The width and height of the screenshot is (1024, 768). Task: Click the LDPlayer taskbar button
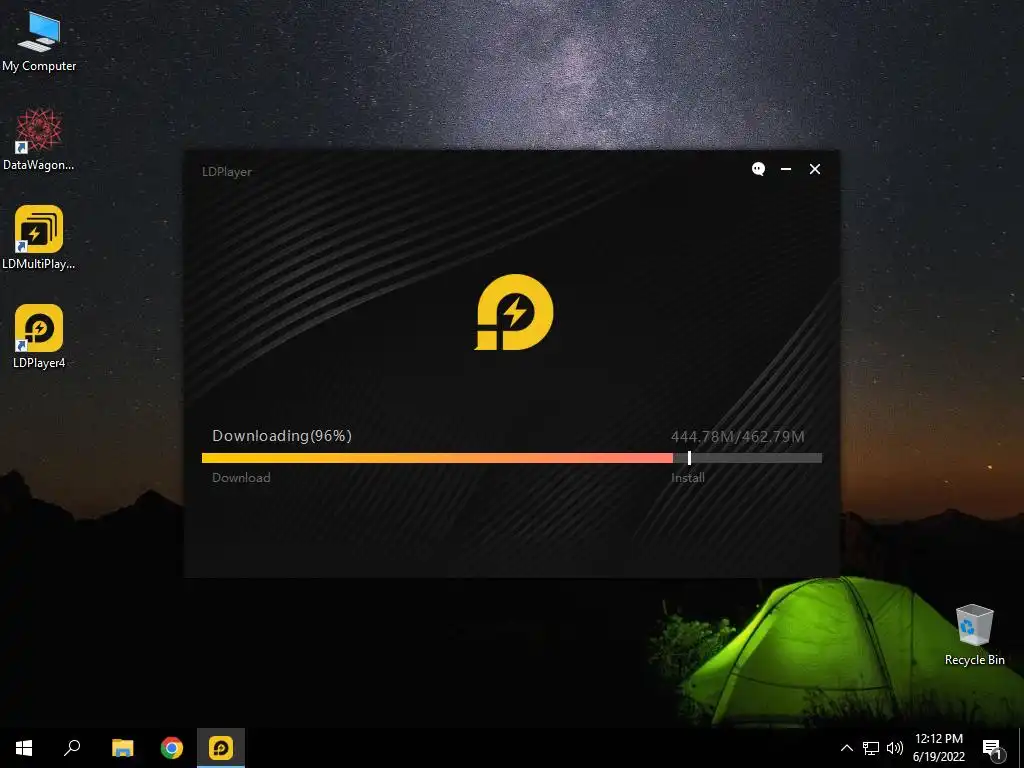click(221, 748)
